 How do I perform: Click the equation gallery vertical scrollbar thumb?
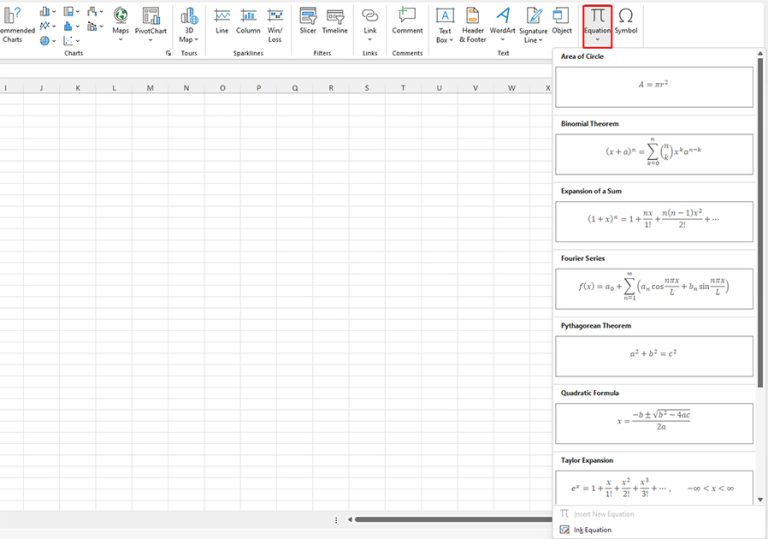click(760, 222)
